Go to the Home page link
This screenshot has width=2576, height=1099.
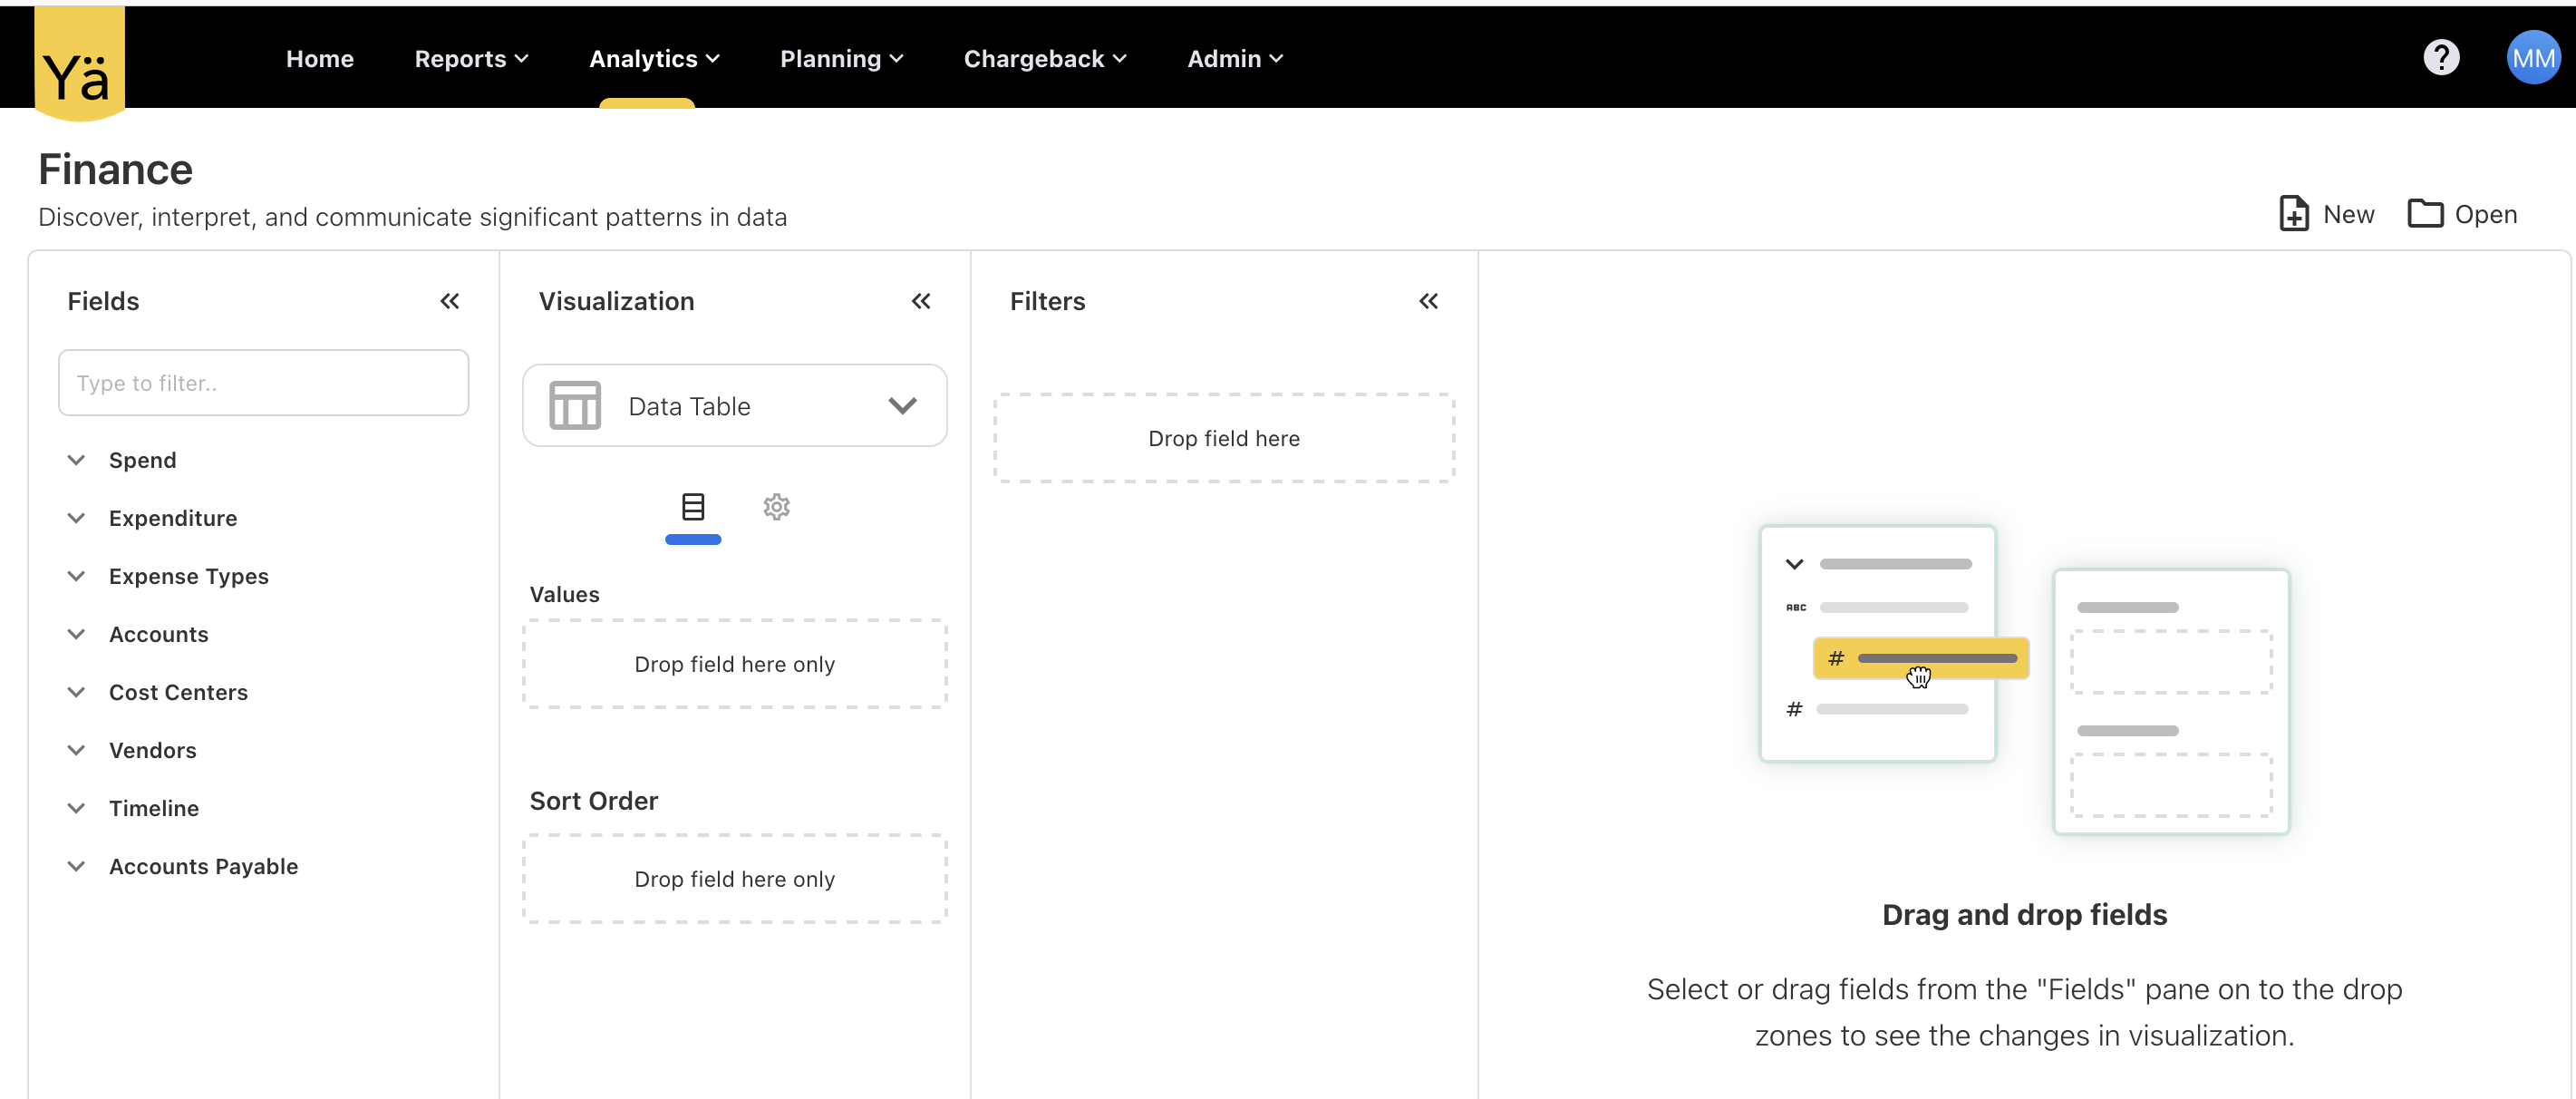(x=319, y=59)
